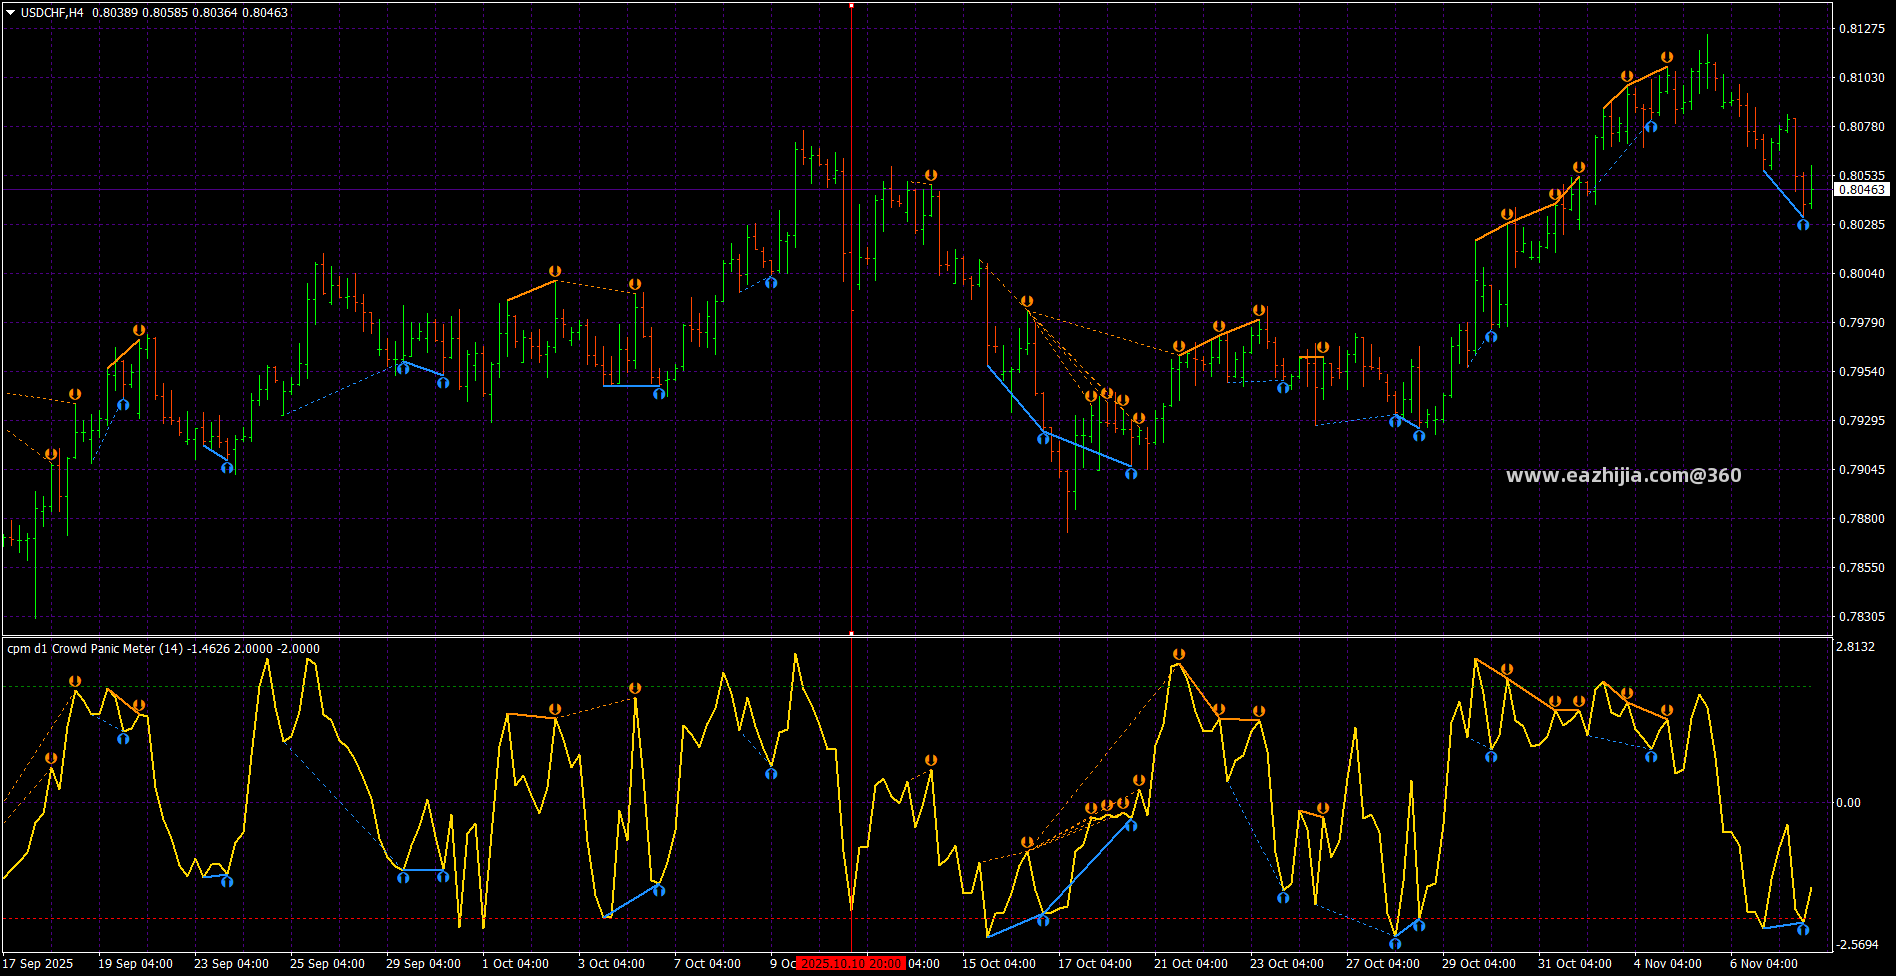Click the price scale label 0.79540
Viewport: 1896px width, 976px height.
click(x=1862, y=372)
